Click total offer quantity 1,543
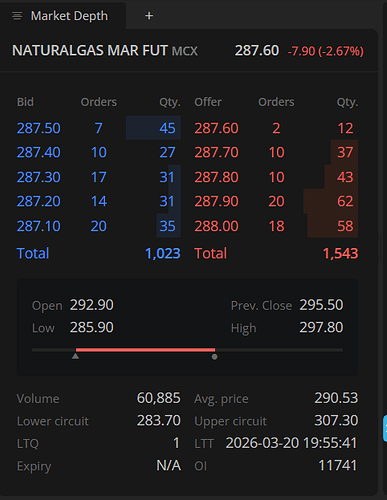Viewport: 387px width, 500px height. 340,253
